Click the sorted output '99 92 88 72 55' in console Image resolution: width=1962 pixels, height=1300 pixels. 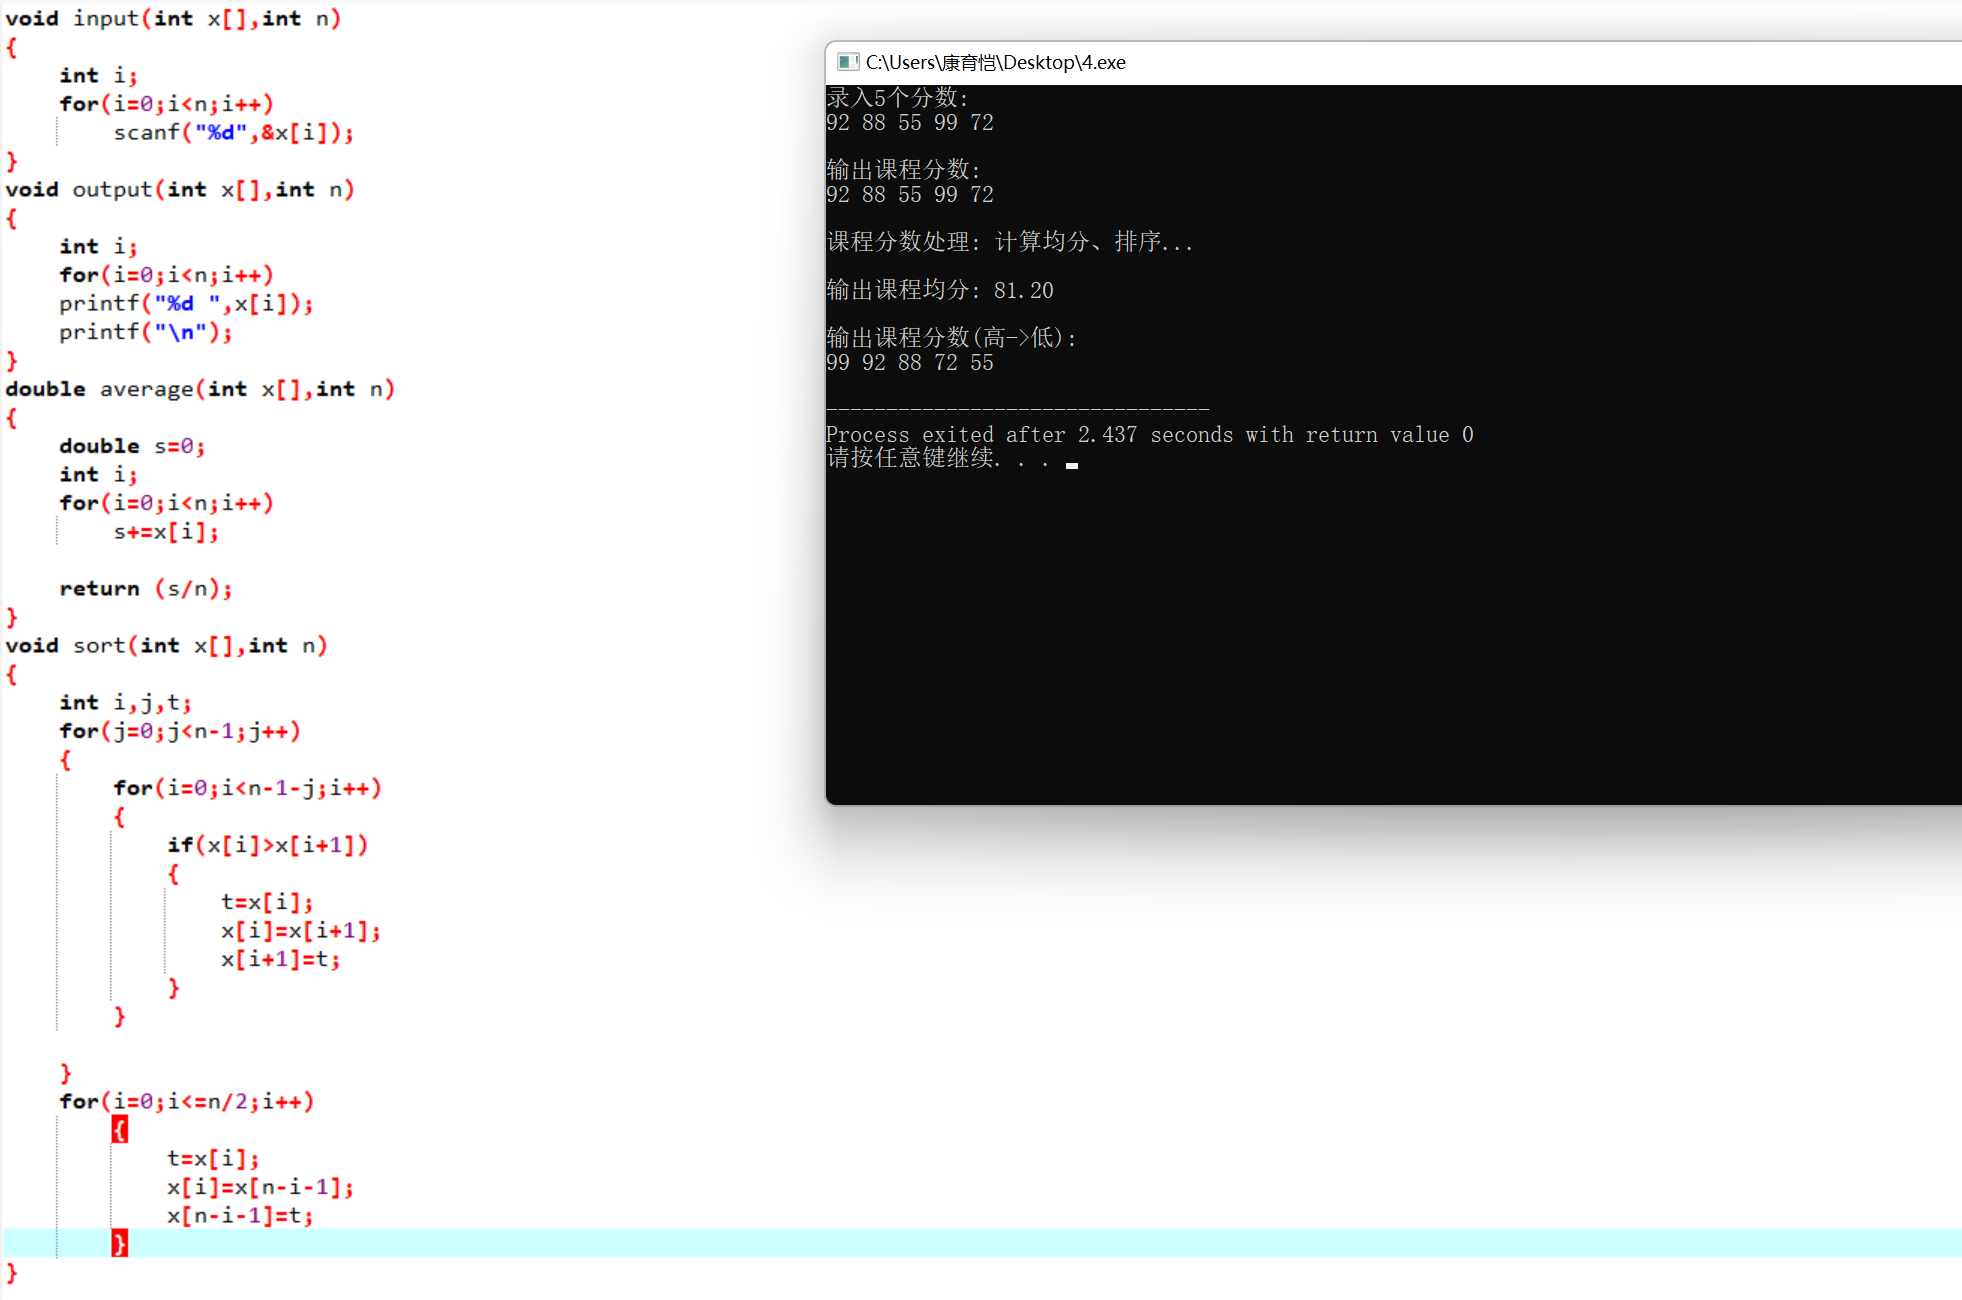(x=909, y=363)
